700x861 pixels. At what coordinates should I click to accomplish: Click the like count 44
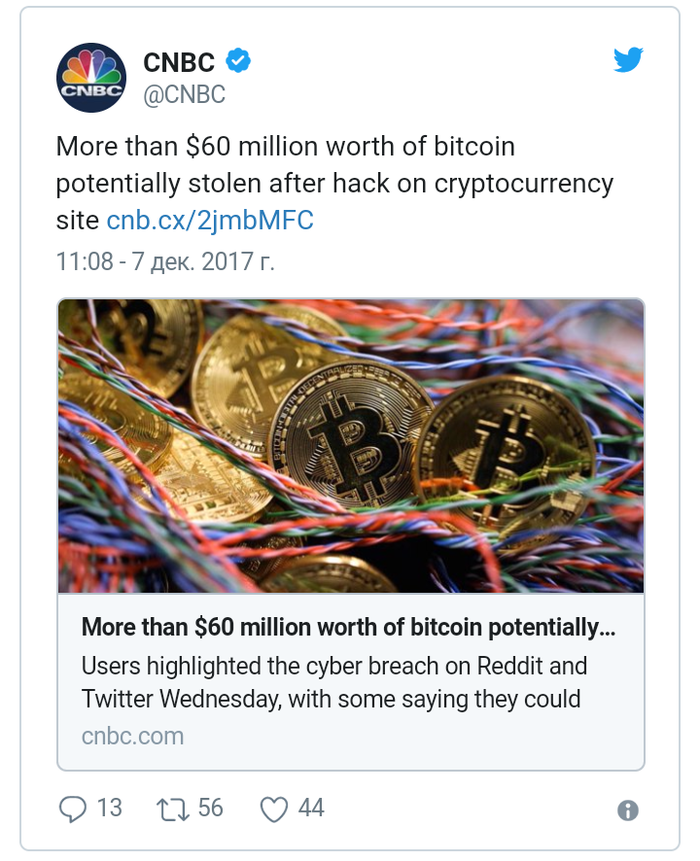pos(311,808)
